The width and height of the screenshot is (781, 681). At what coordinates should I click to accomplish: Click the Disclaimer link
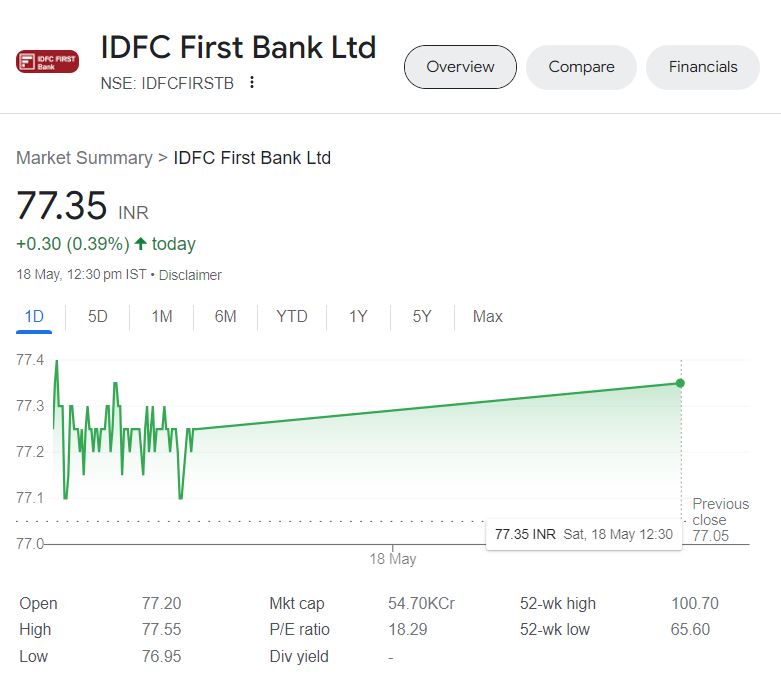[190, 275]
